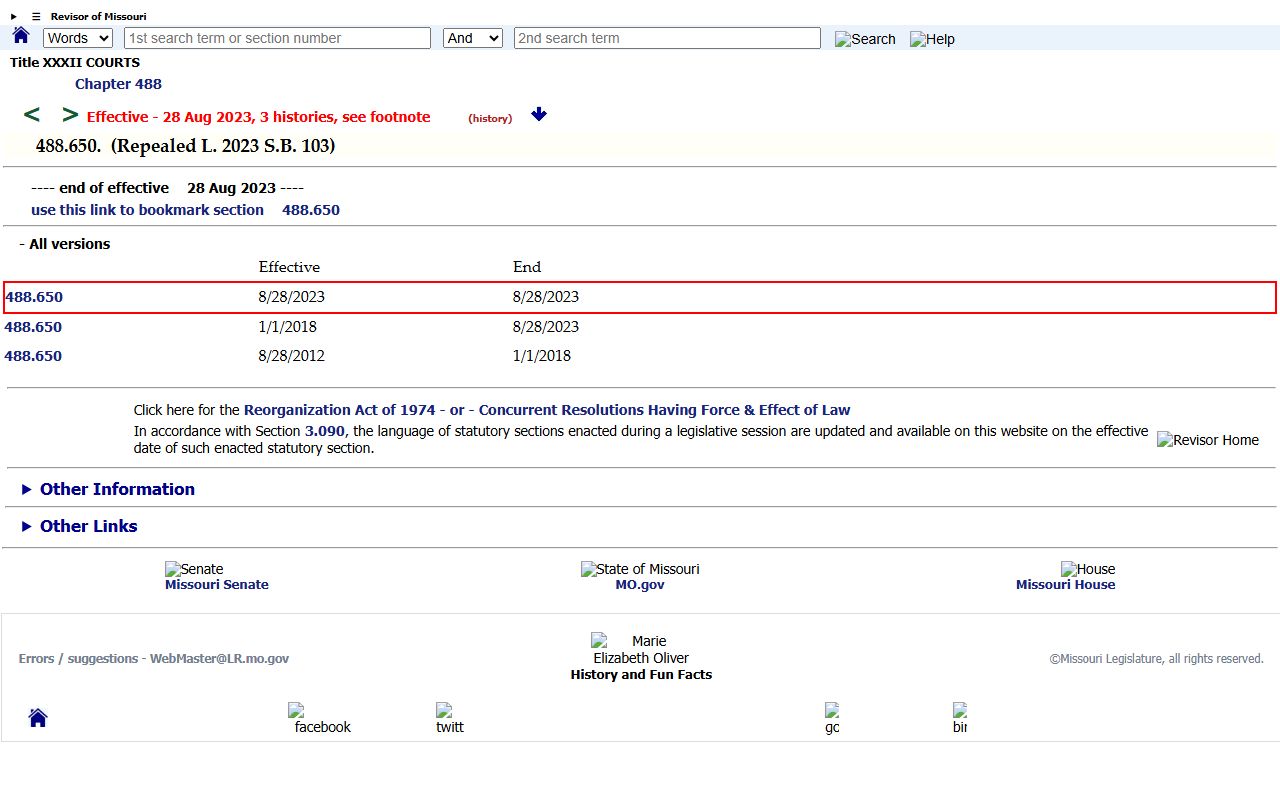Open the Missouri House link
1280x800 pixels.
point(1066,585)
